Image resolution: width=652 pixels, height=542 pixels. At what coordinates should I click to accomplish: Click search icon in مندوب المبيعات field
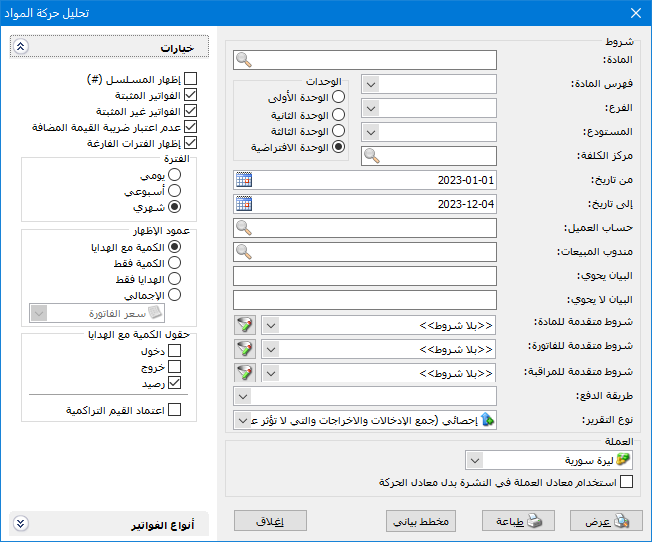pos(244,252)
